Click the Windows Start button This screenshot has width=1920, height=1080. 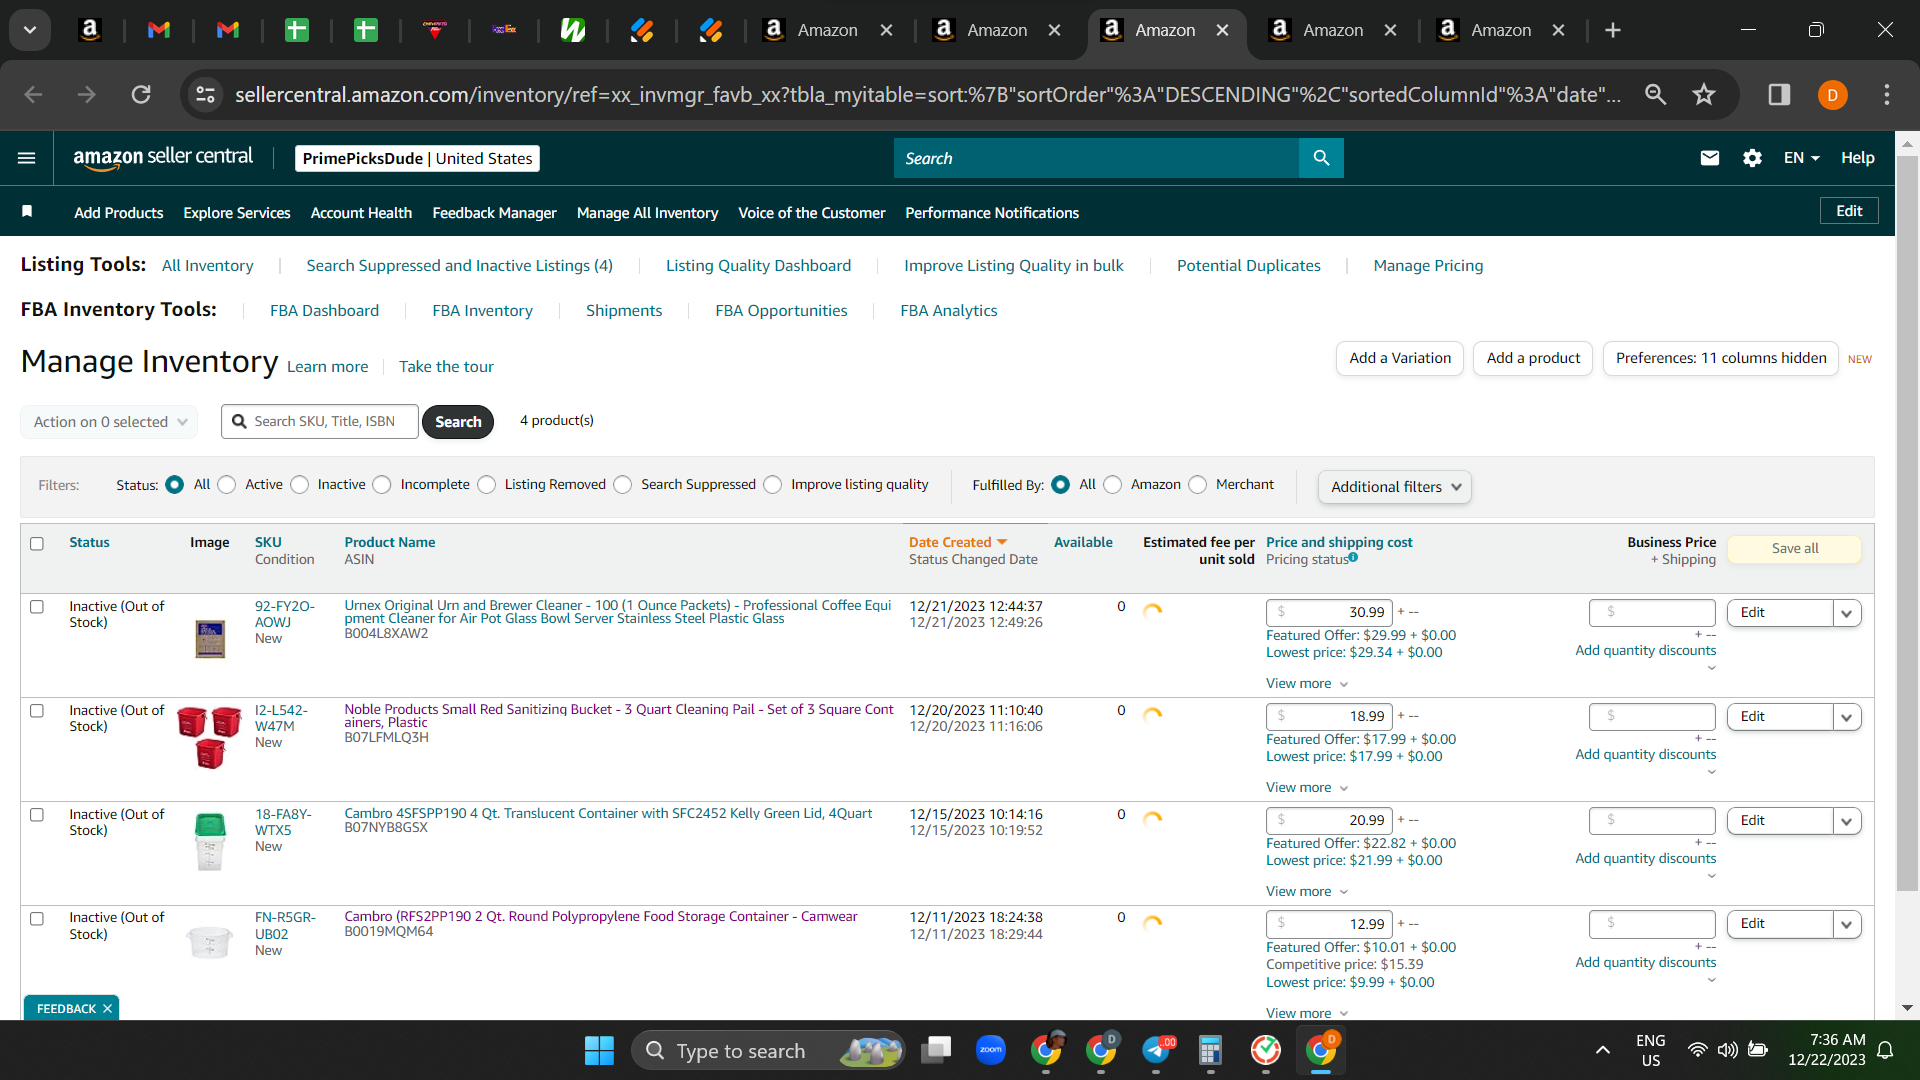coord(599,1050)
